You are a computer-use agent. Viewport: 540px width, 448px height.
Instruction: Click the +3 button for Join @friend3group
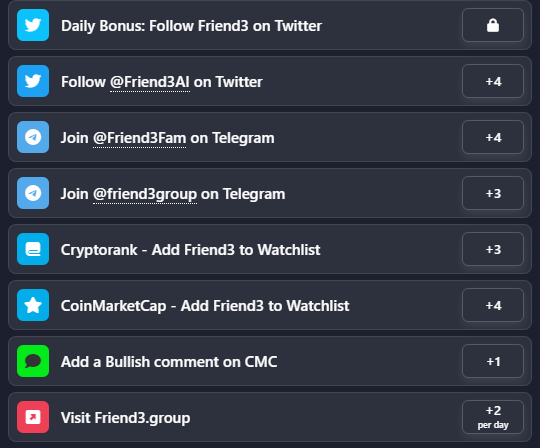(493, 193)
